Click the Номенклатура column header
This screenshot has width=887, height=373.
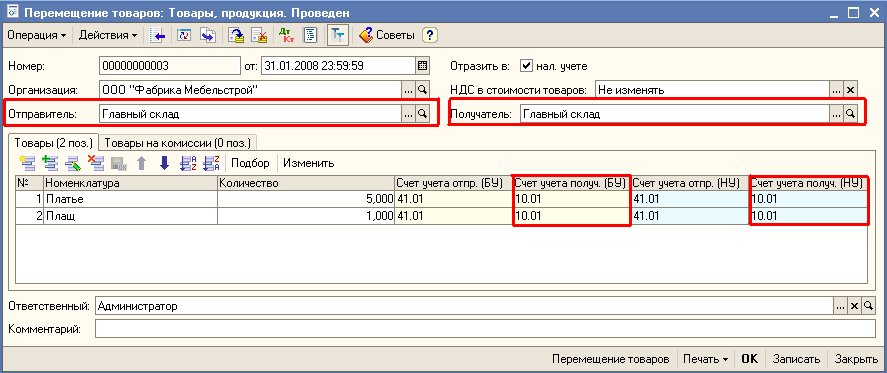point(130,183)
